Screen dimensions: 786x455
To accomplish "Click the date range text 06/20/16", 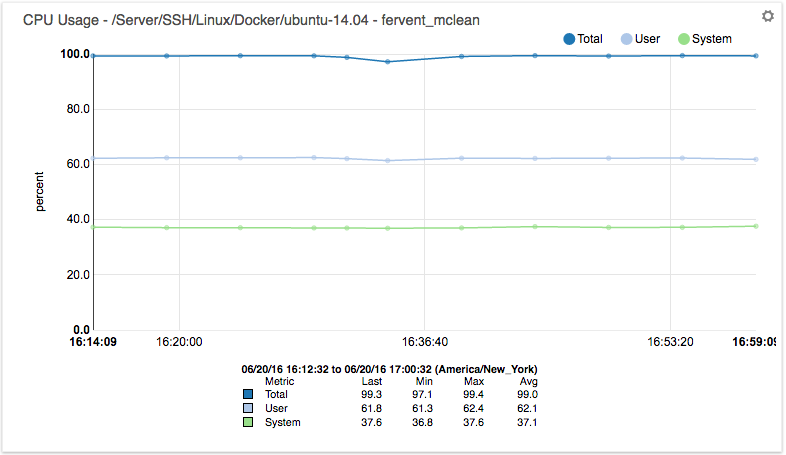I will tap(389, 369).
